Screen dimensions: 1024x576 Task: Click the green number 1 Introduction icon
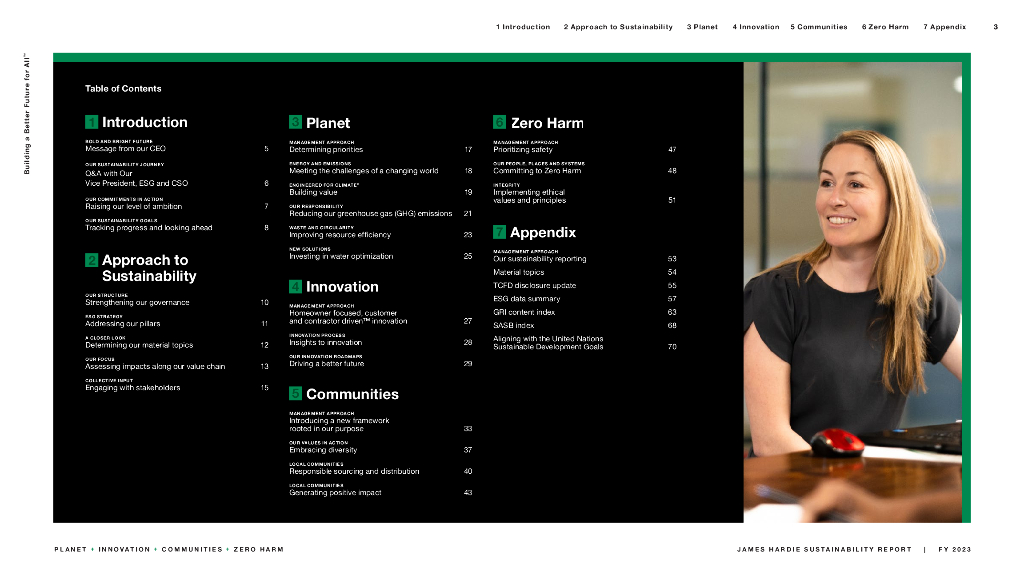[91, 122]
